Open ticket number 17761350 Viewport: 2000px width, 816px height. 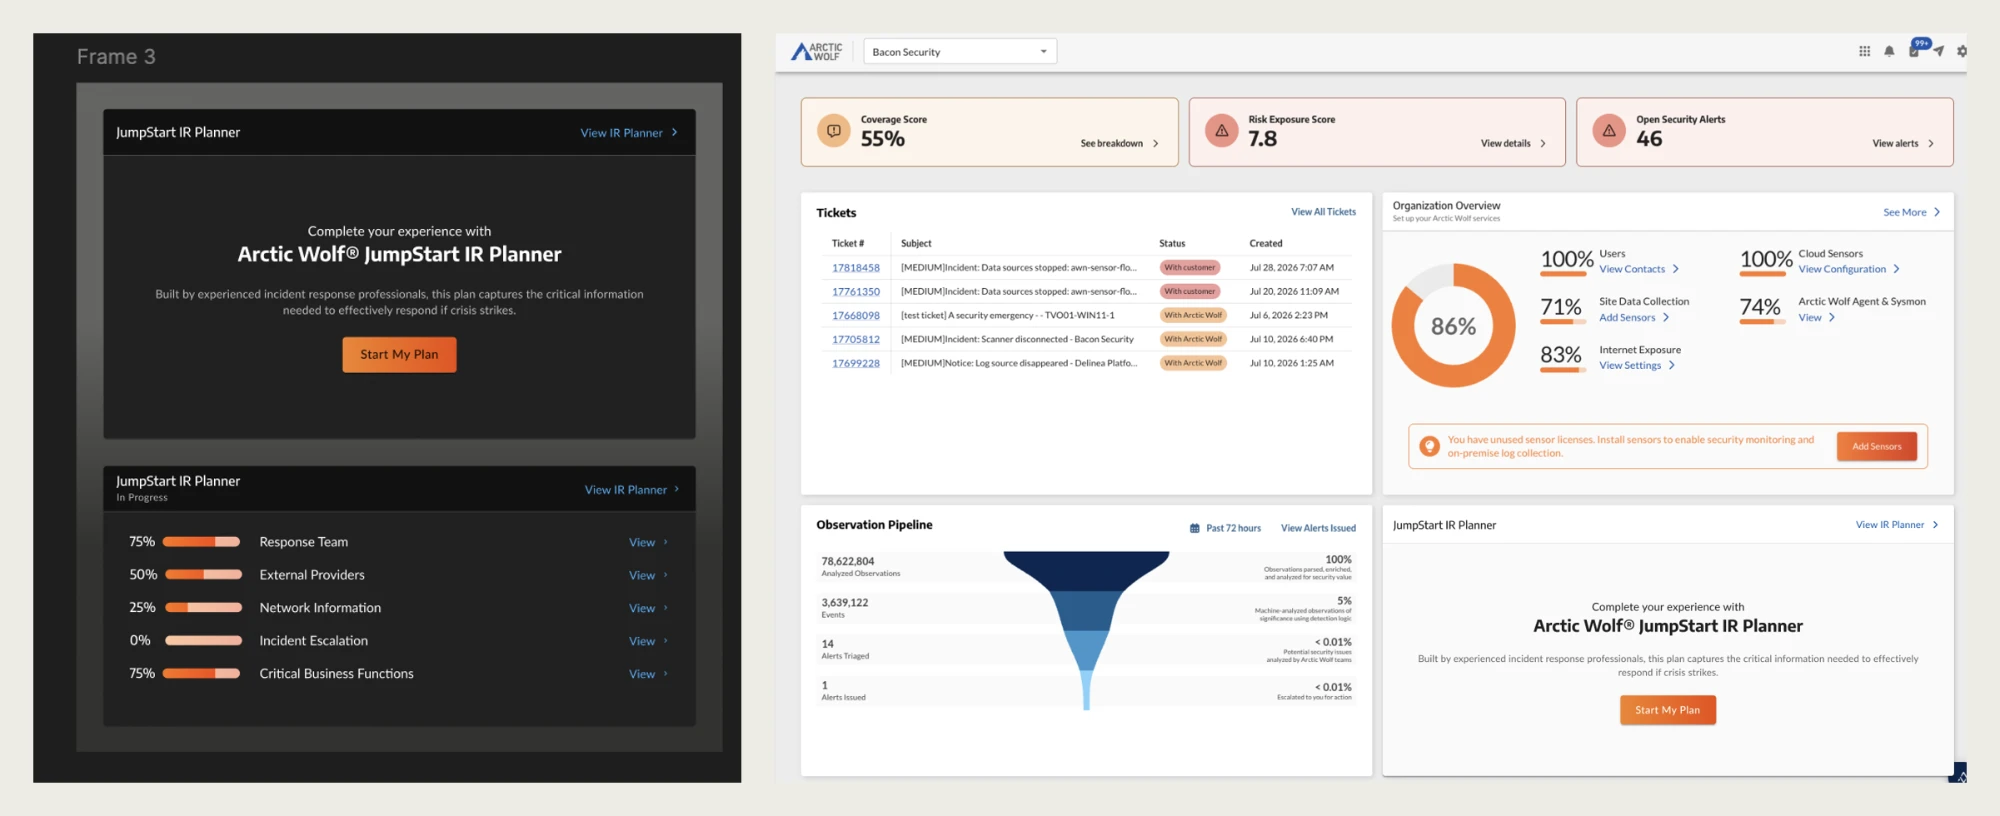856,292
